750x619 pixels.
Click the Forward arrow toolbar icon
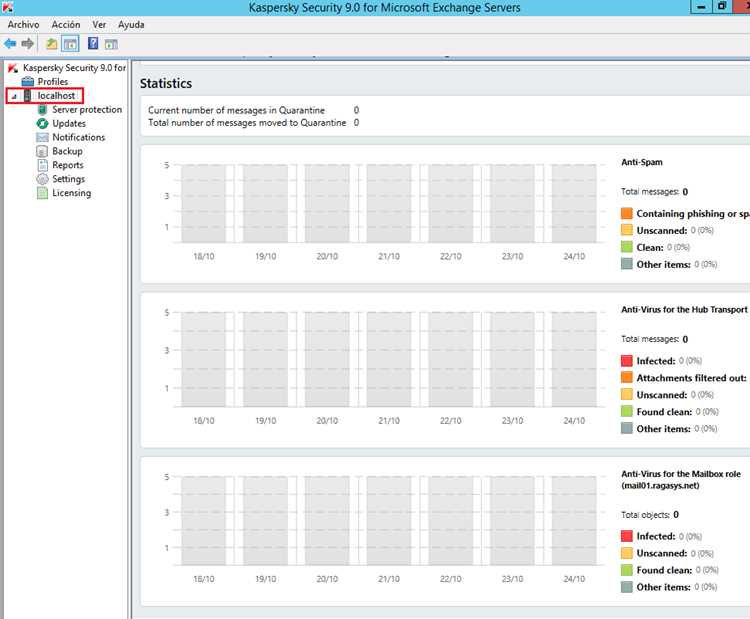[x=28, y=44]
